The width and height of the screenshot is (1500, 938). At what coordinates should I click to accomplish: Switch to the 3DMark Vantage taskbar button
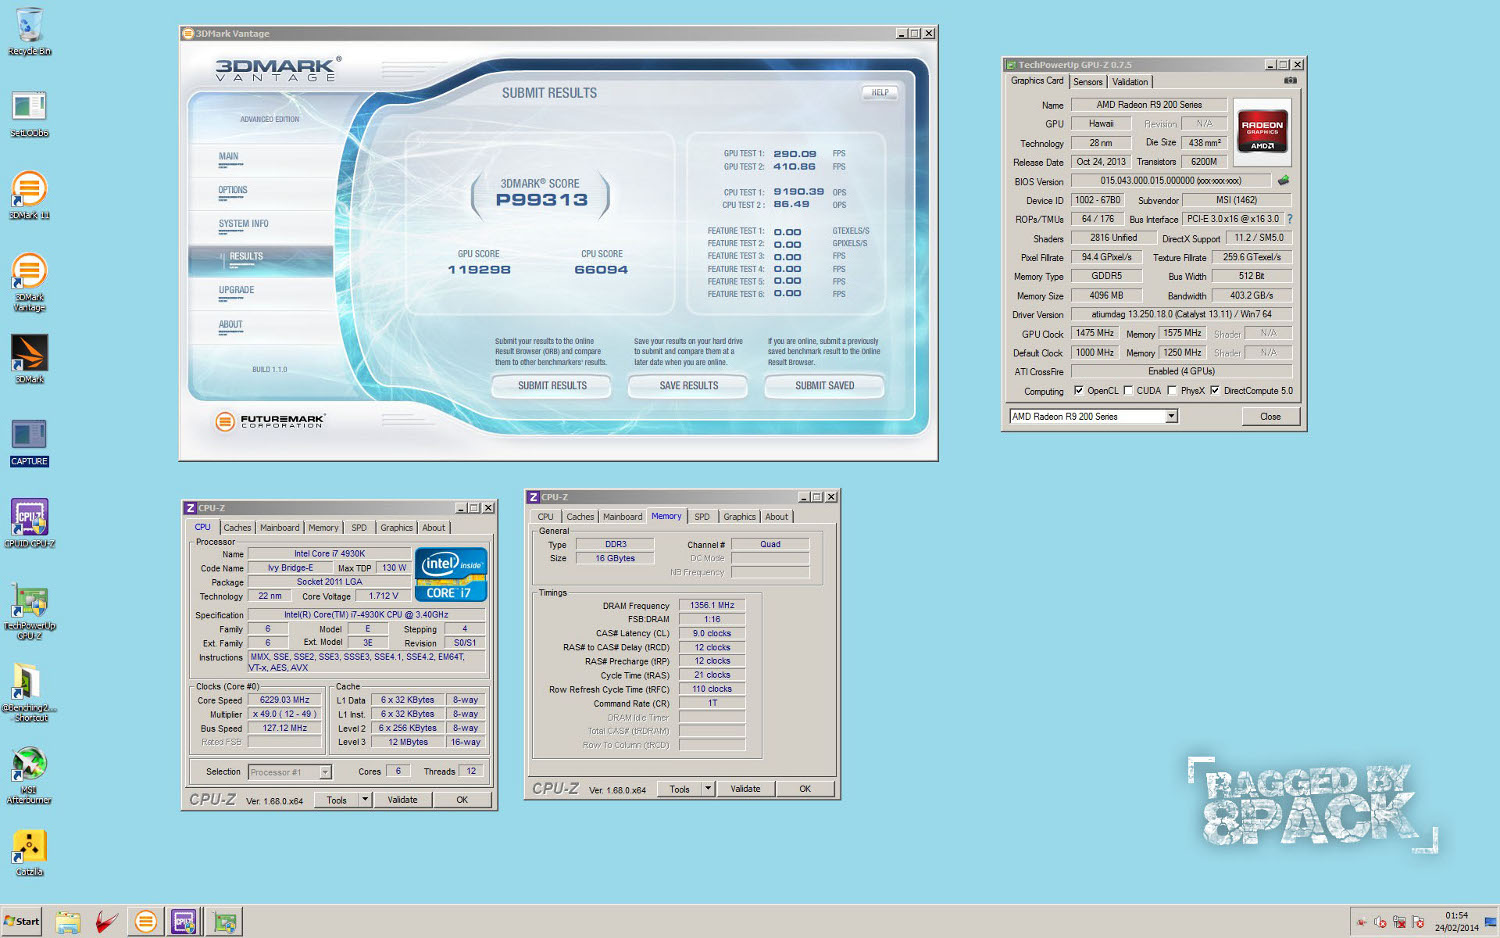coord(146,922)
